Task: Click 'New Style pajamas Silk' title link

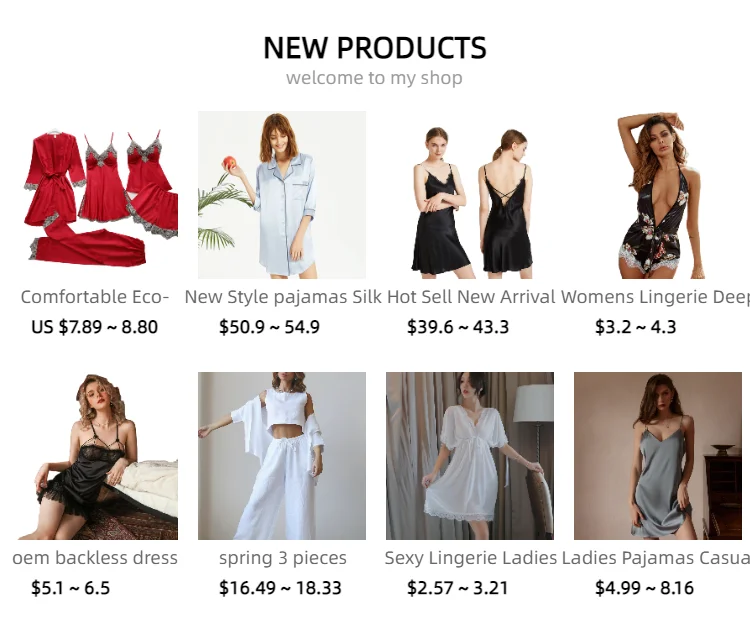Action: coord(282,297)
